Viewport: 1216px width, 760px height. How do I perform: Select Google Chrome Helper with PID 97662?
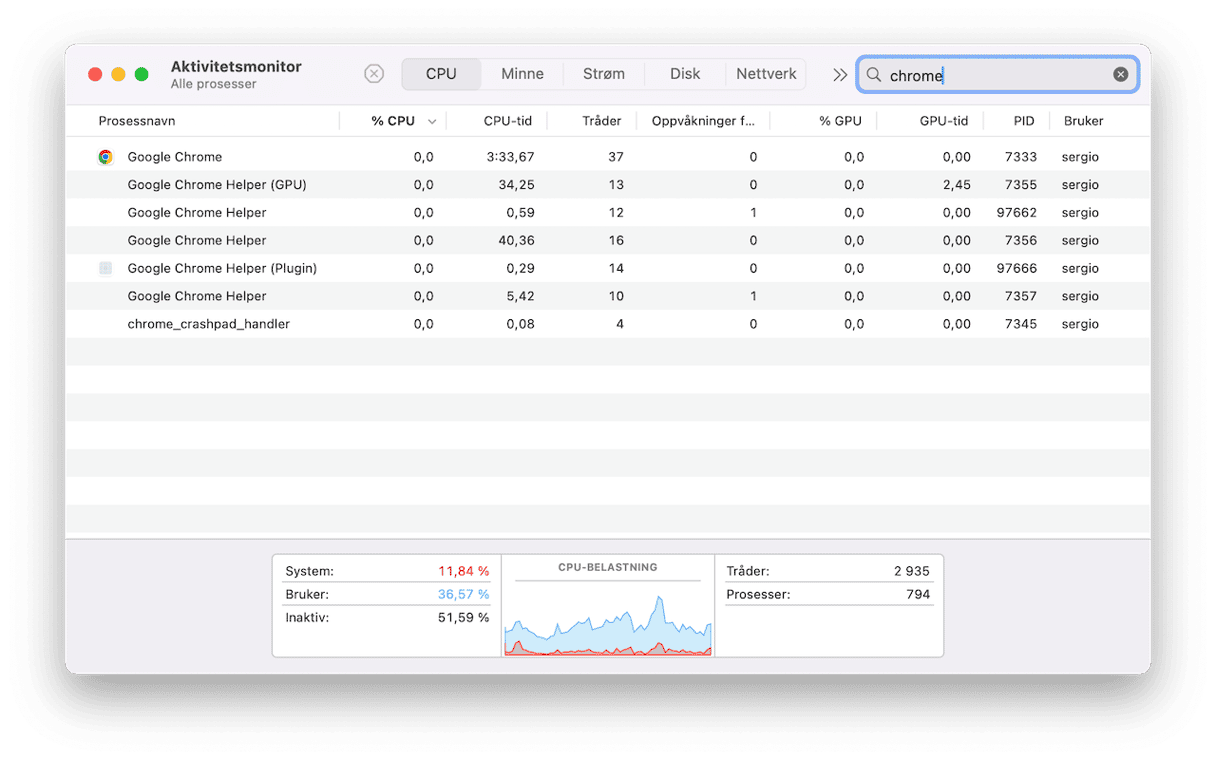click(x=608, y=213)
